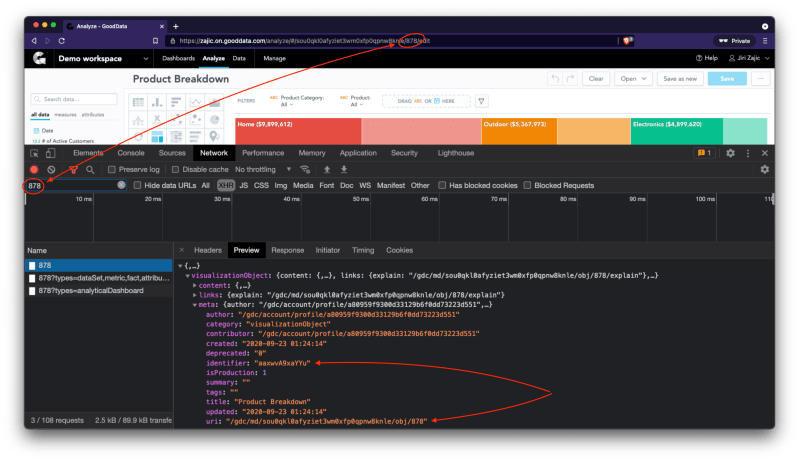Select the geo pushpin map icon
Image resolution: width=799 pixels, height=461 pixels.
[x=215, y=137]
